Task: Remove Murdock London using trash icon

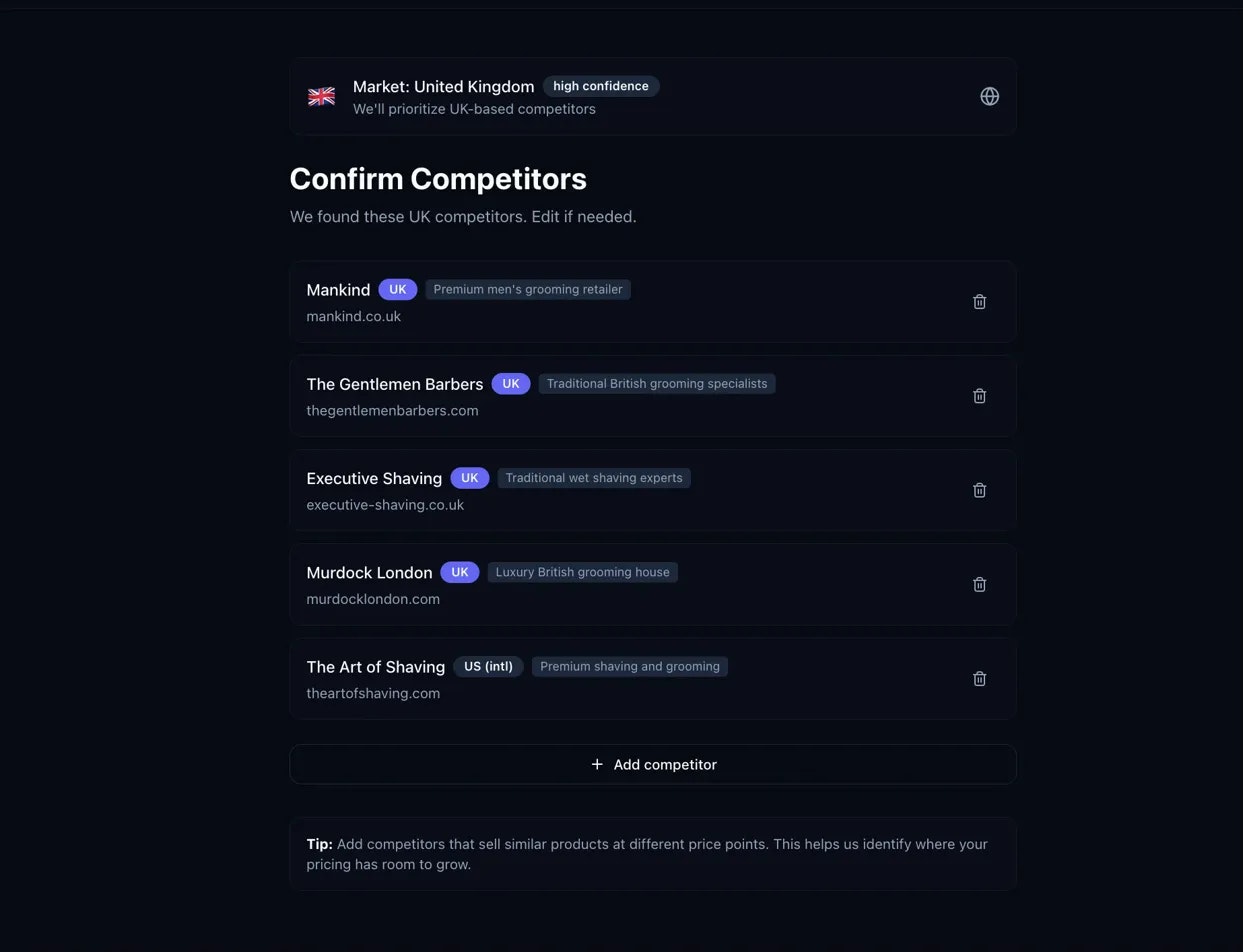Action: click(x=979, y=584)
